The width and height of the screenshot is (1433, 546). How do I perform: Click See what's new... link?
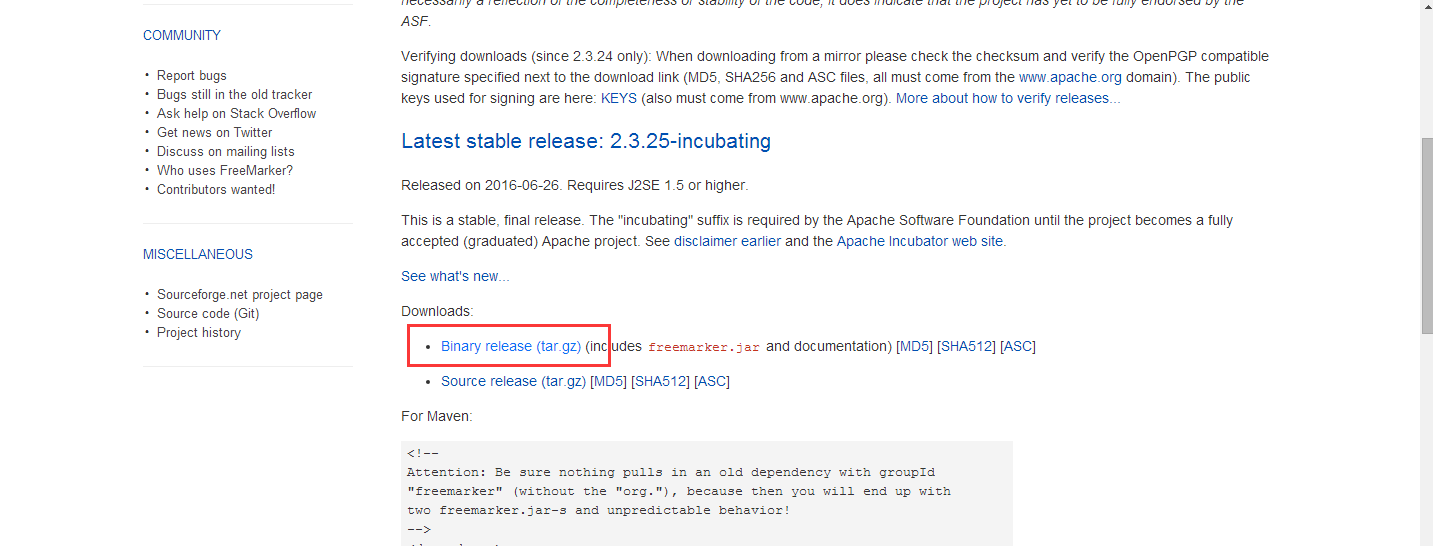pos(455,276)
